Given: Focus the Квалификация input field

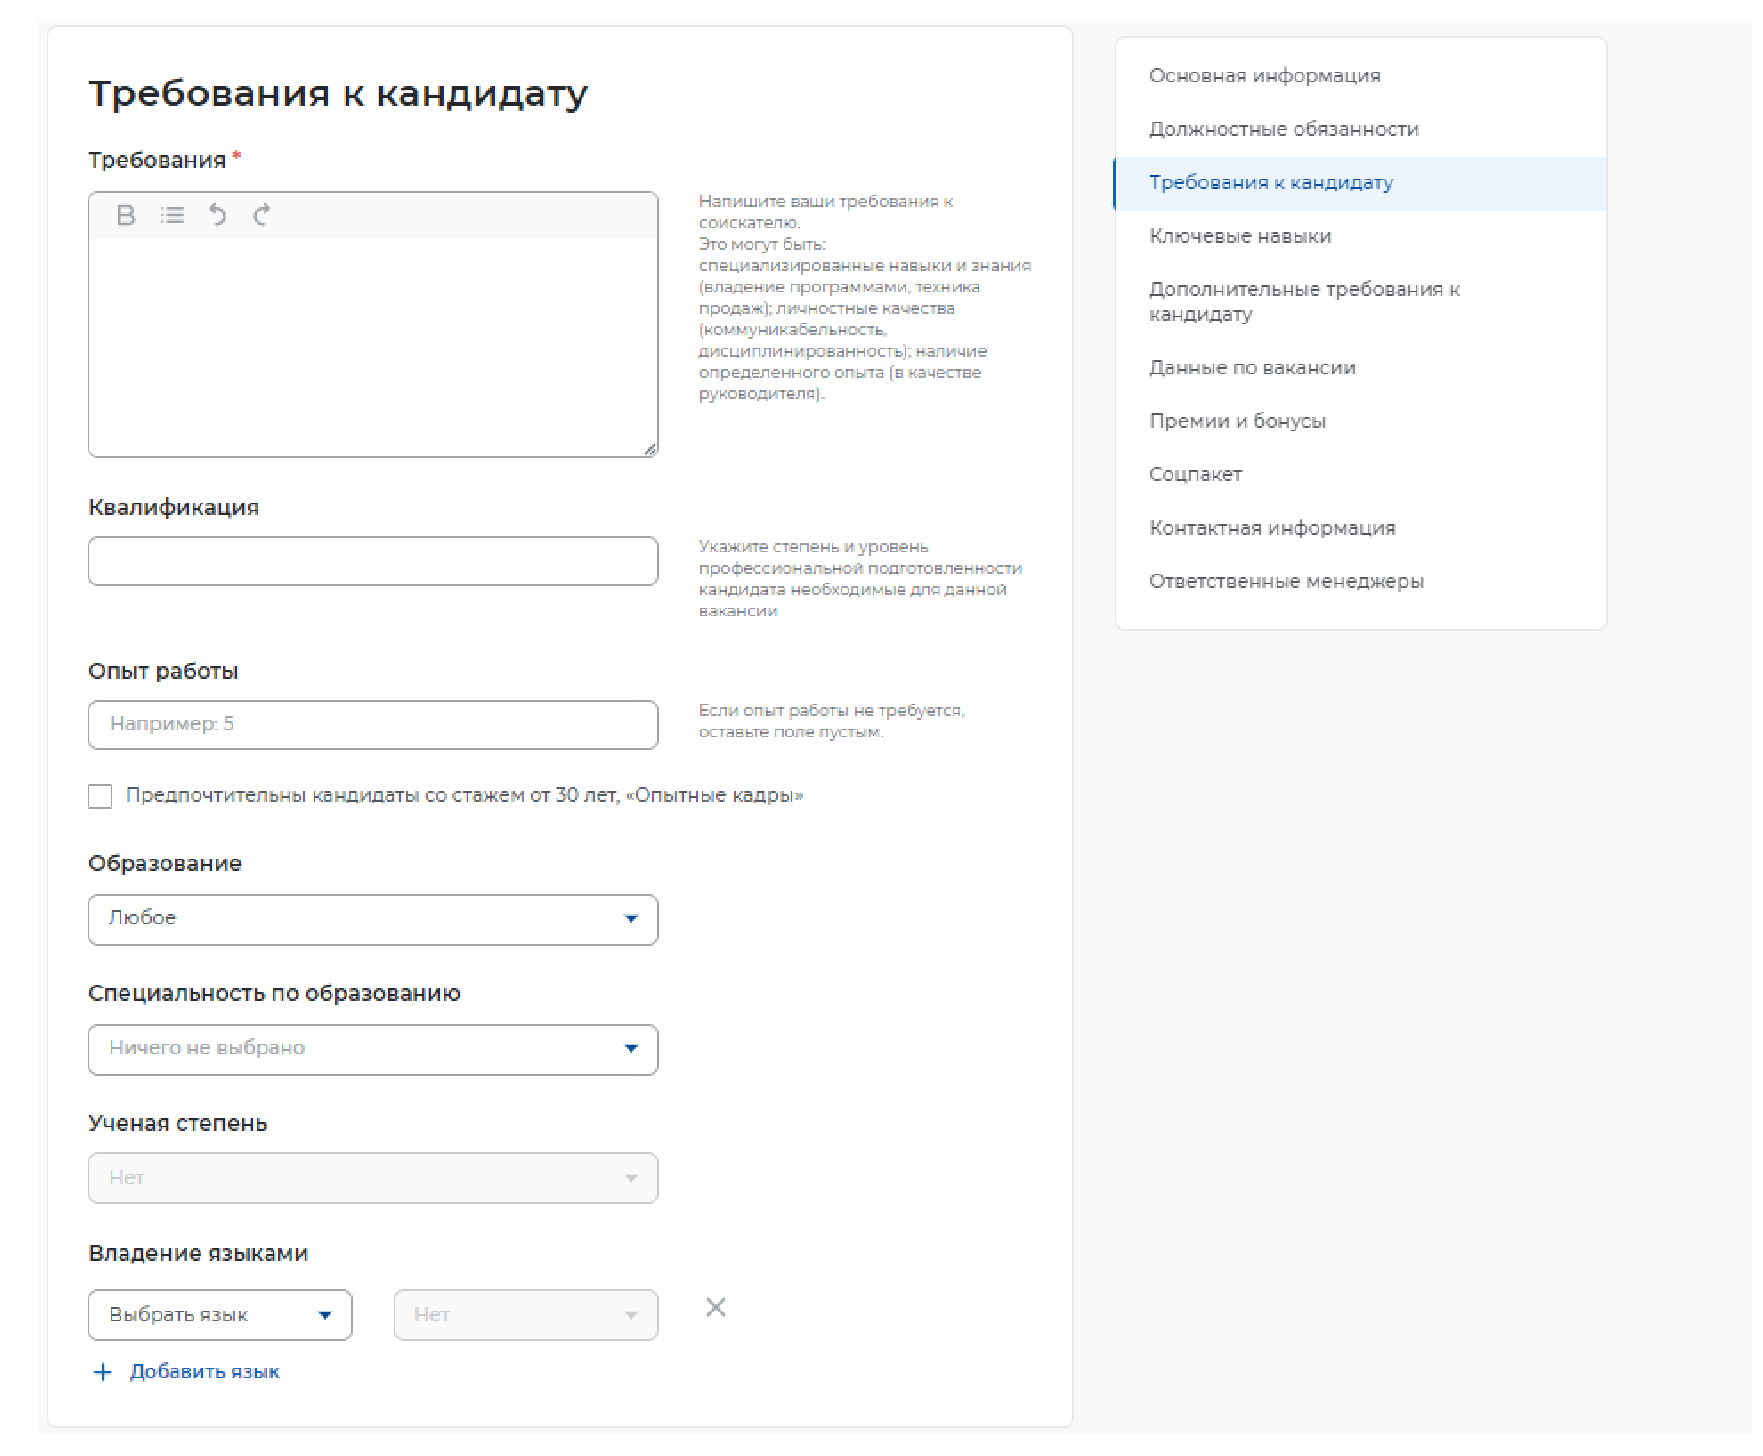Looking at the screenshot, I should [x=373, y=561].
